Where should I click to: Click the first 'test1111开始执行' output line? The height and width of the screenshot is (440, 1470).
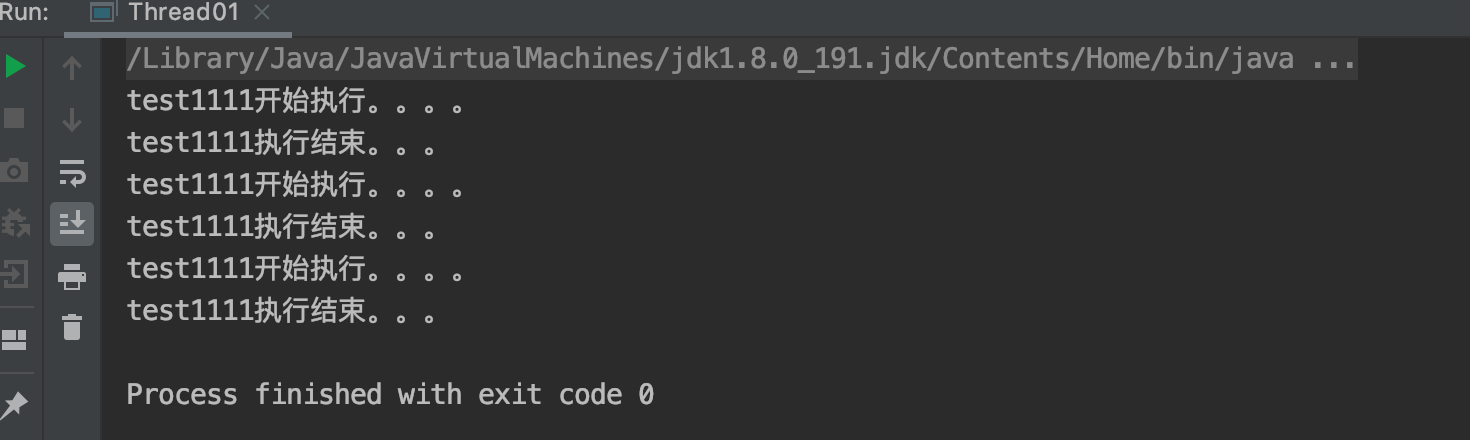(x=294, y=101)
